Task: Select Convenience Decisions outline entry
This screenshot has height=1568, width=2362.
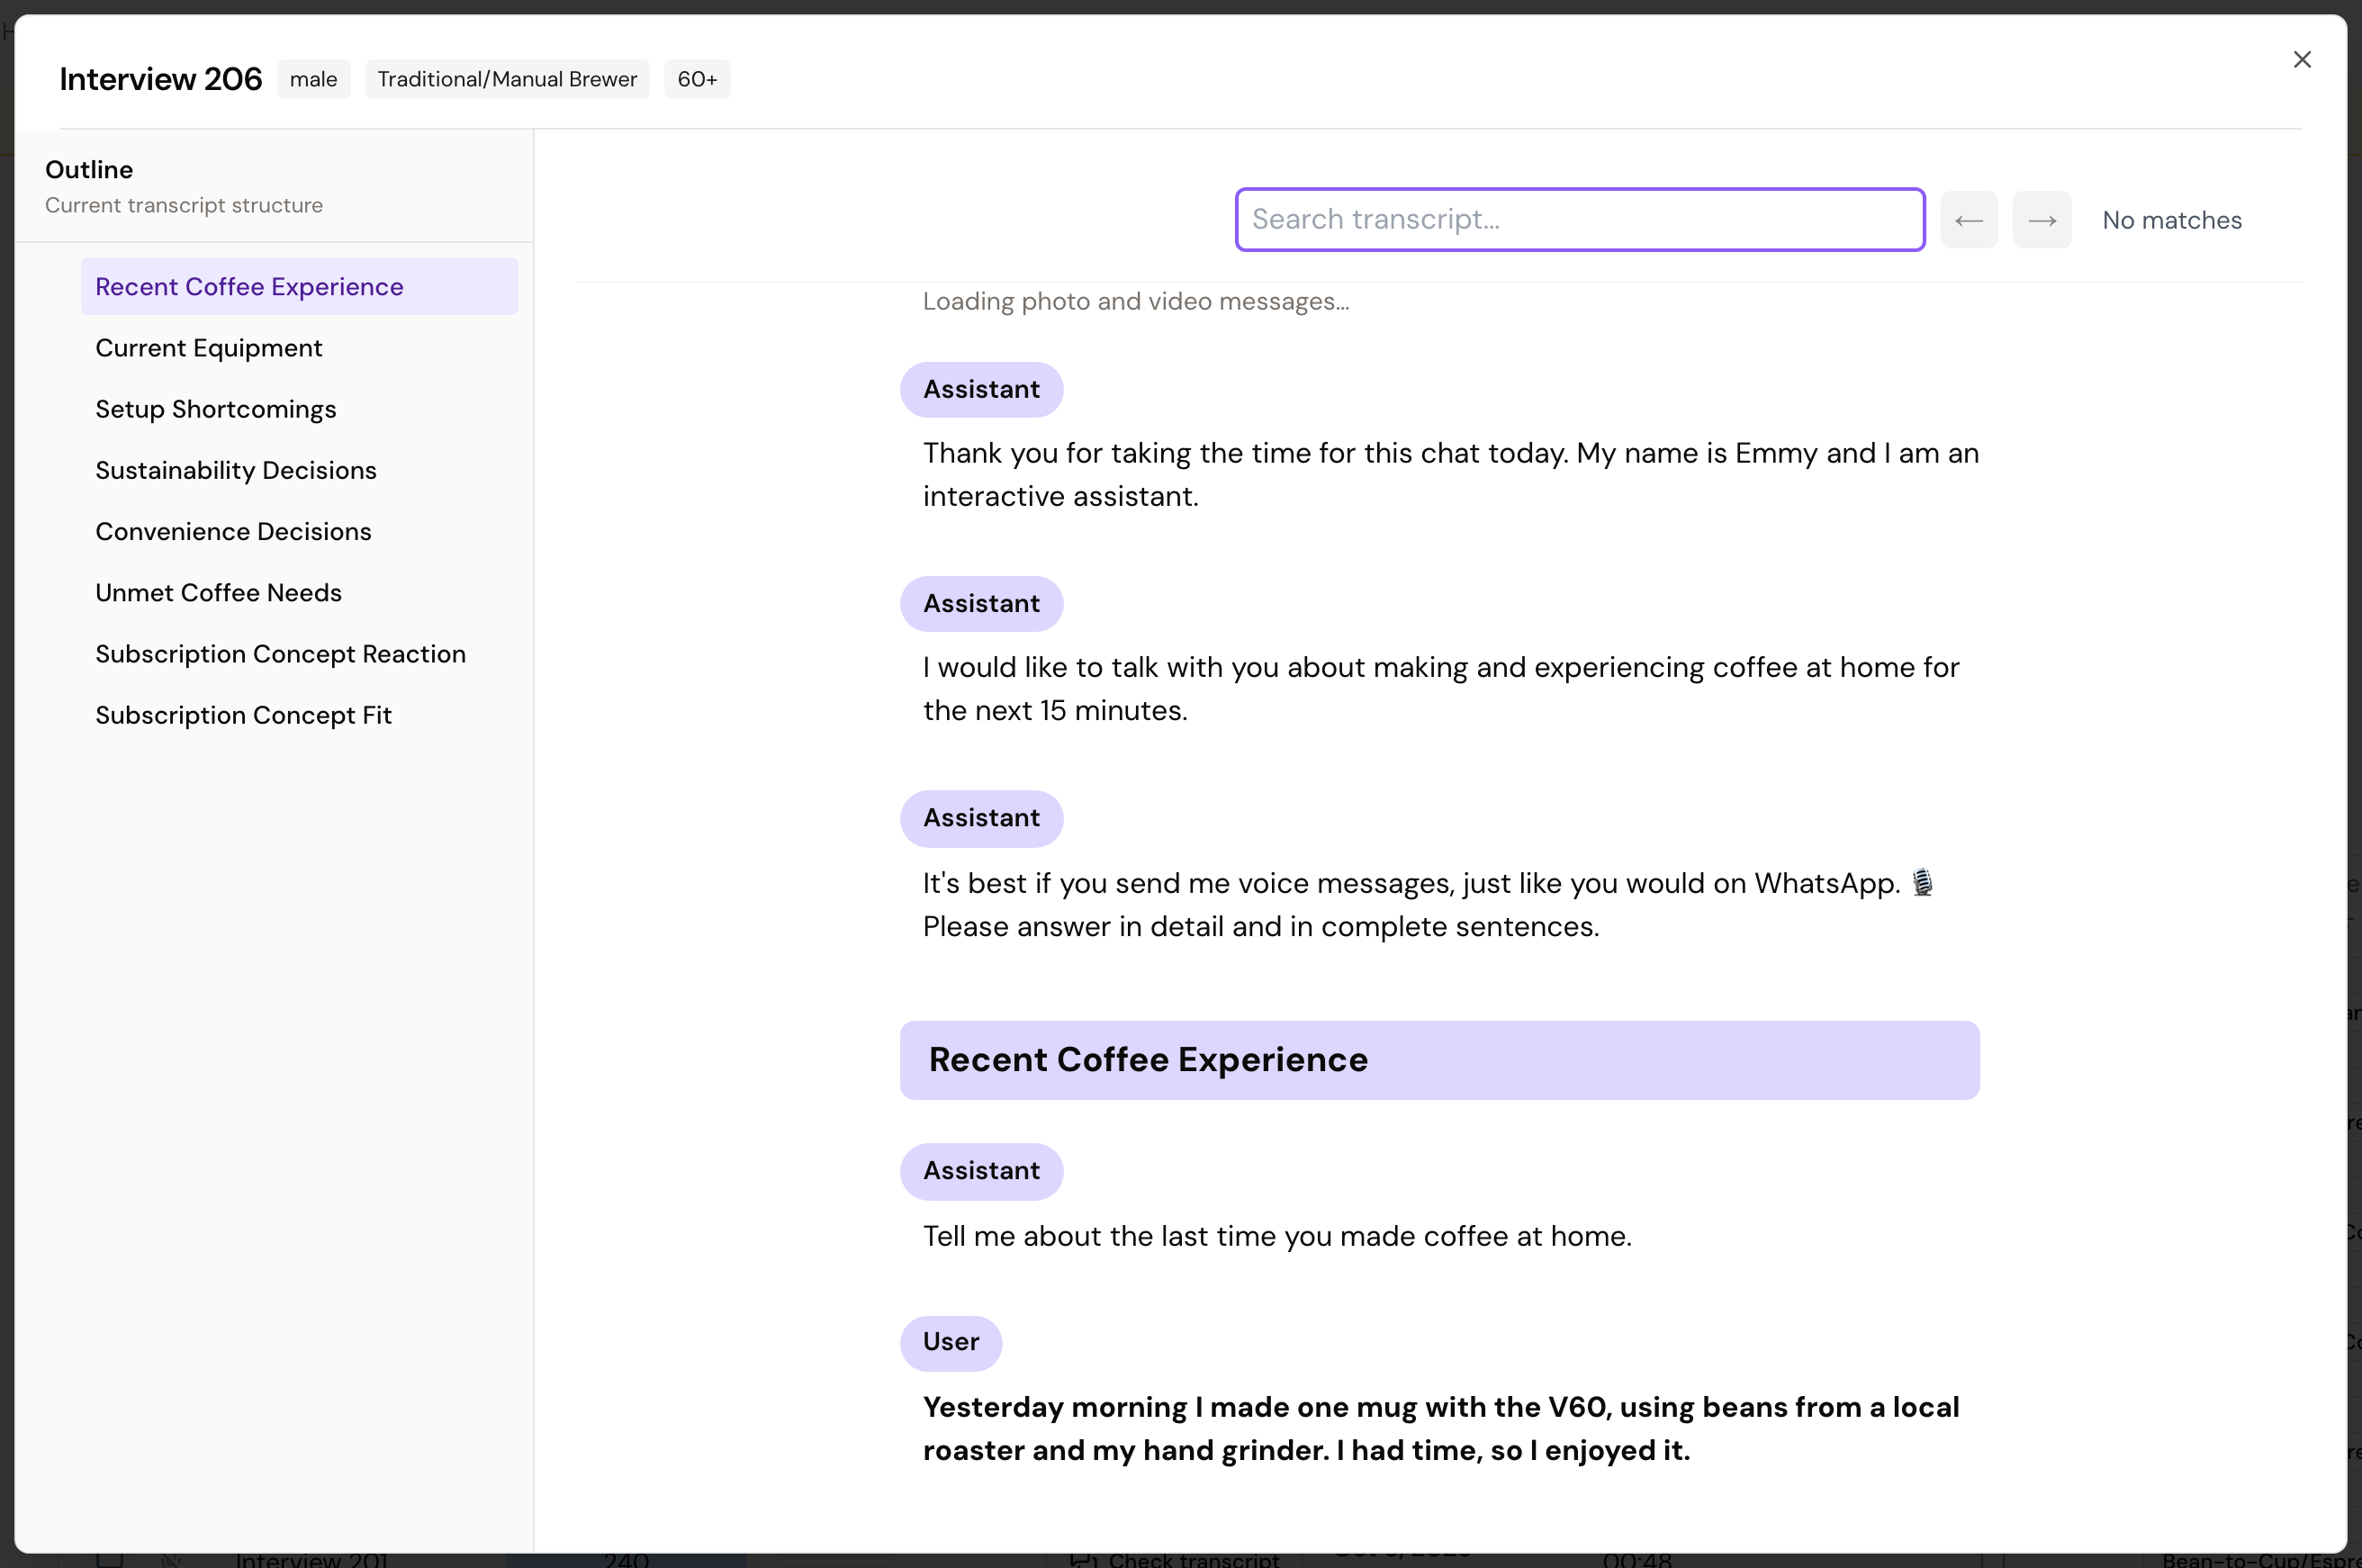Action: click(299, 531)
